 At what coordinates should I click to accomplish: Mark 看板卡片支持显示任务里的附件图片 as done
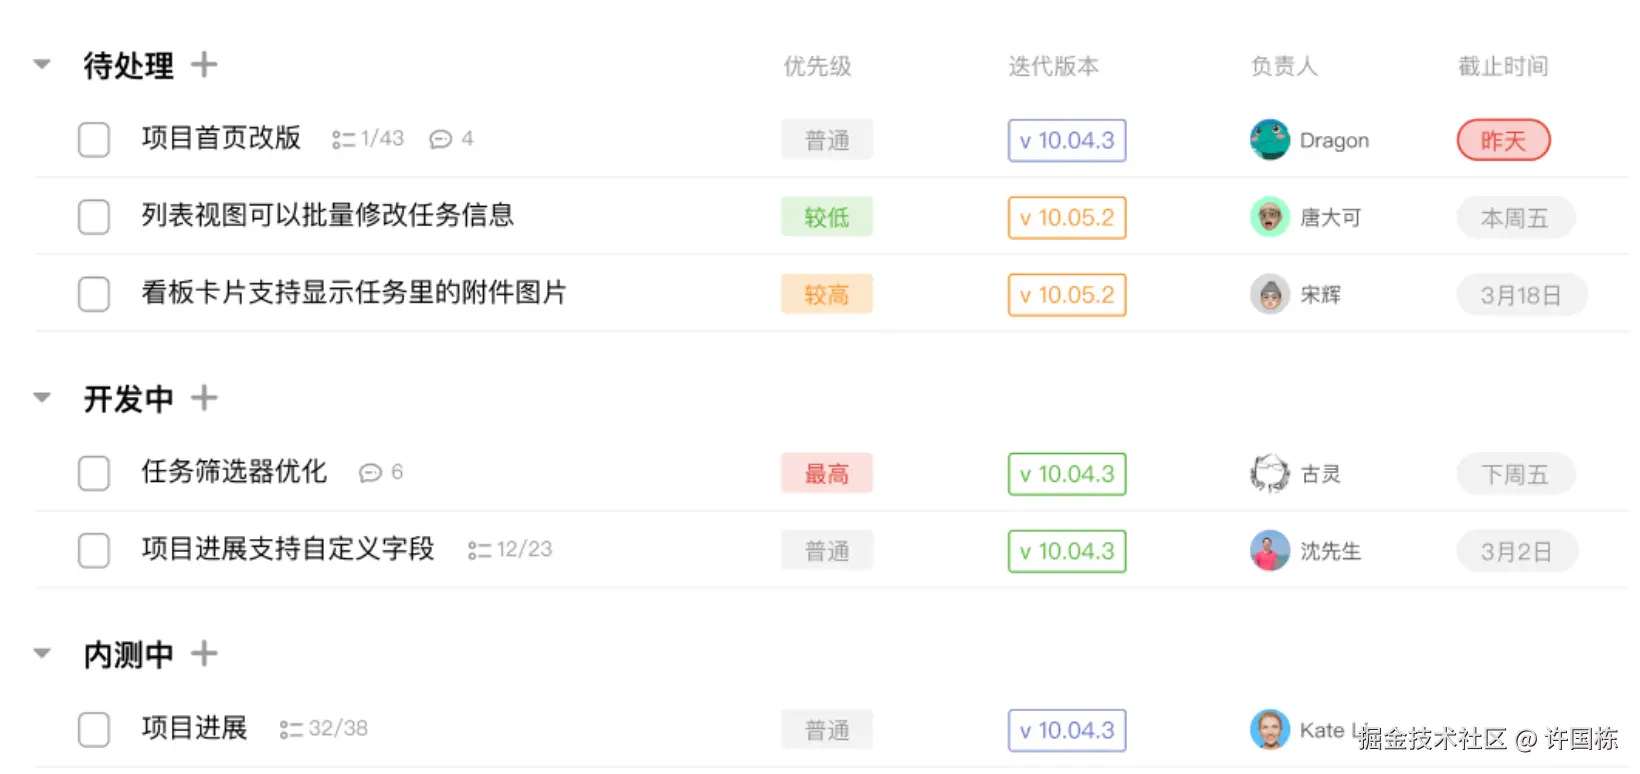(94, 294)
